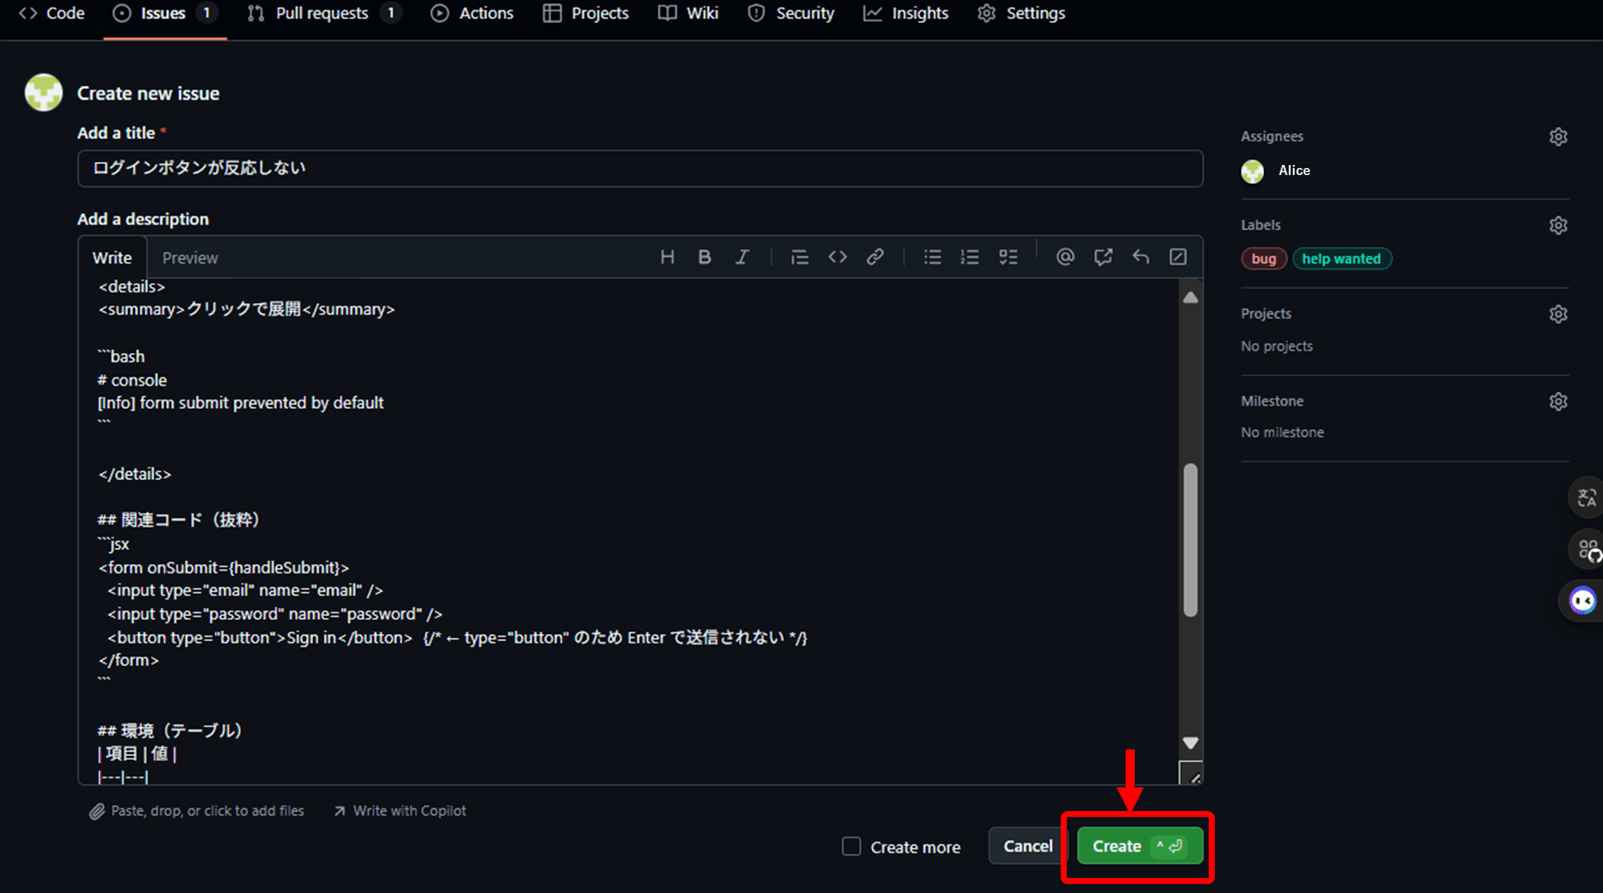Click the description scrollbar thumb
Image resolution: width=1603 pixels, height=893 pixels.
(1190, 540)
